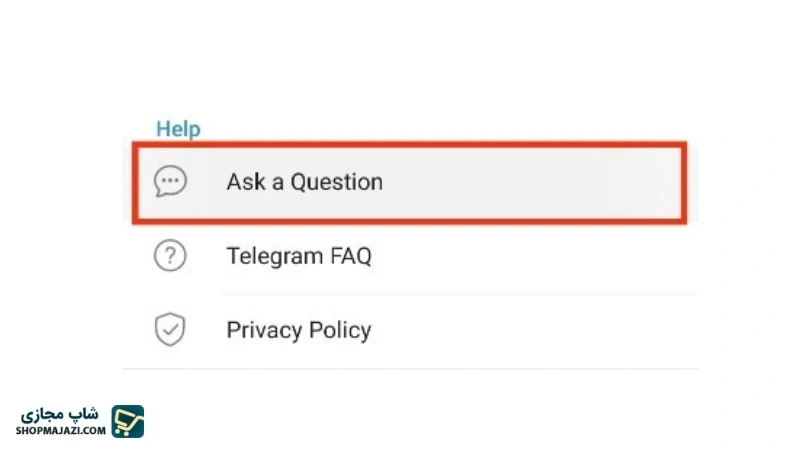The width and height of the screenshot is (800, 450).
Task: Tap the word FAQ after Telegram
Action: 351,256
